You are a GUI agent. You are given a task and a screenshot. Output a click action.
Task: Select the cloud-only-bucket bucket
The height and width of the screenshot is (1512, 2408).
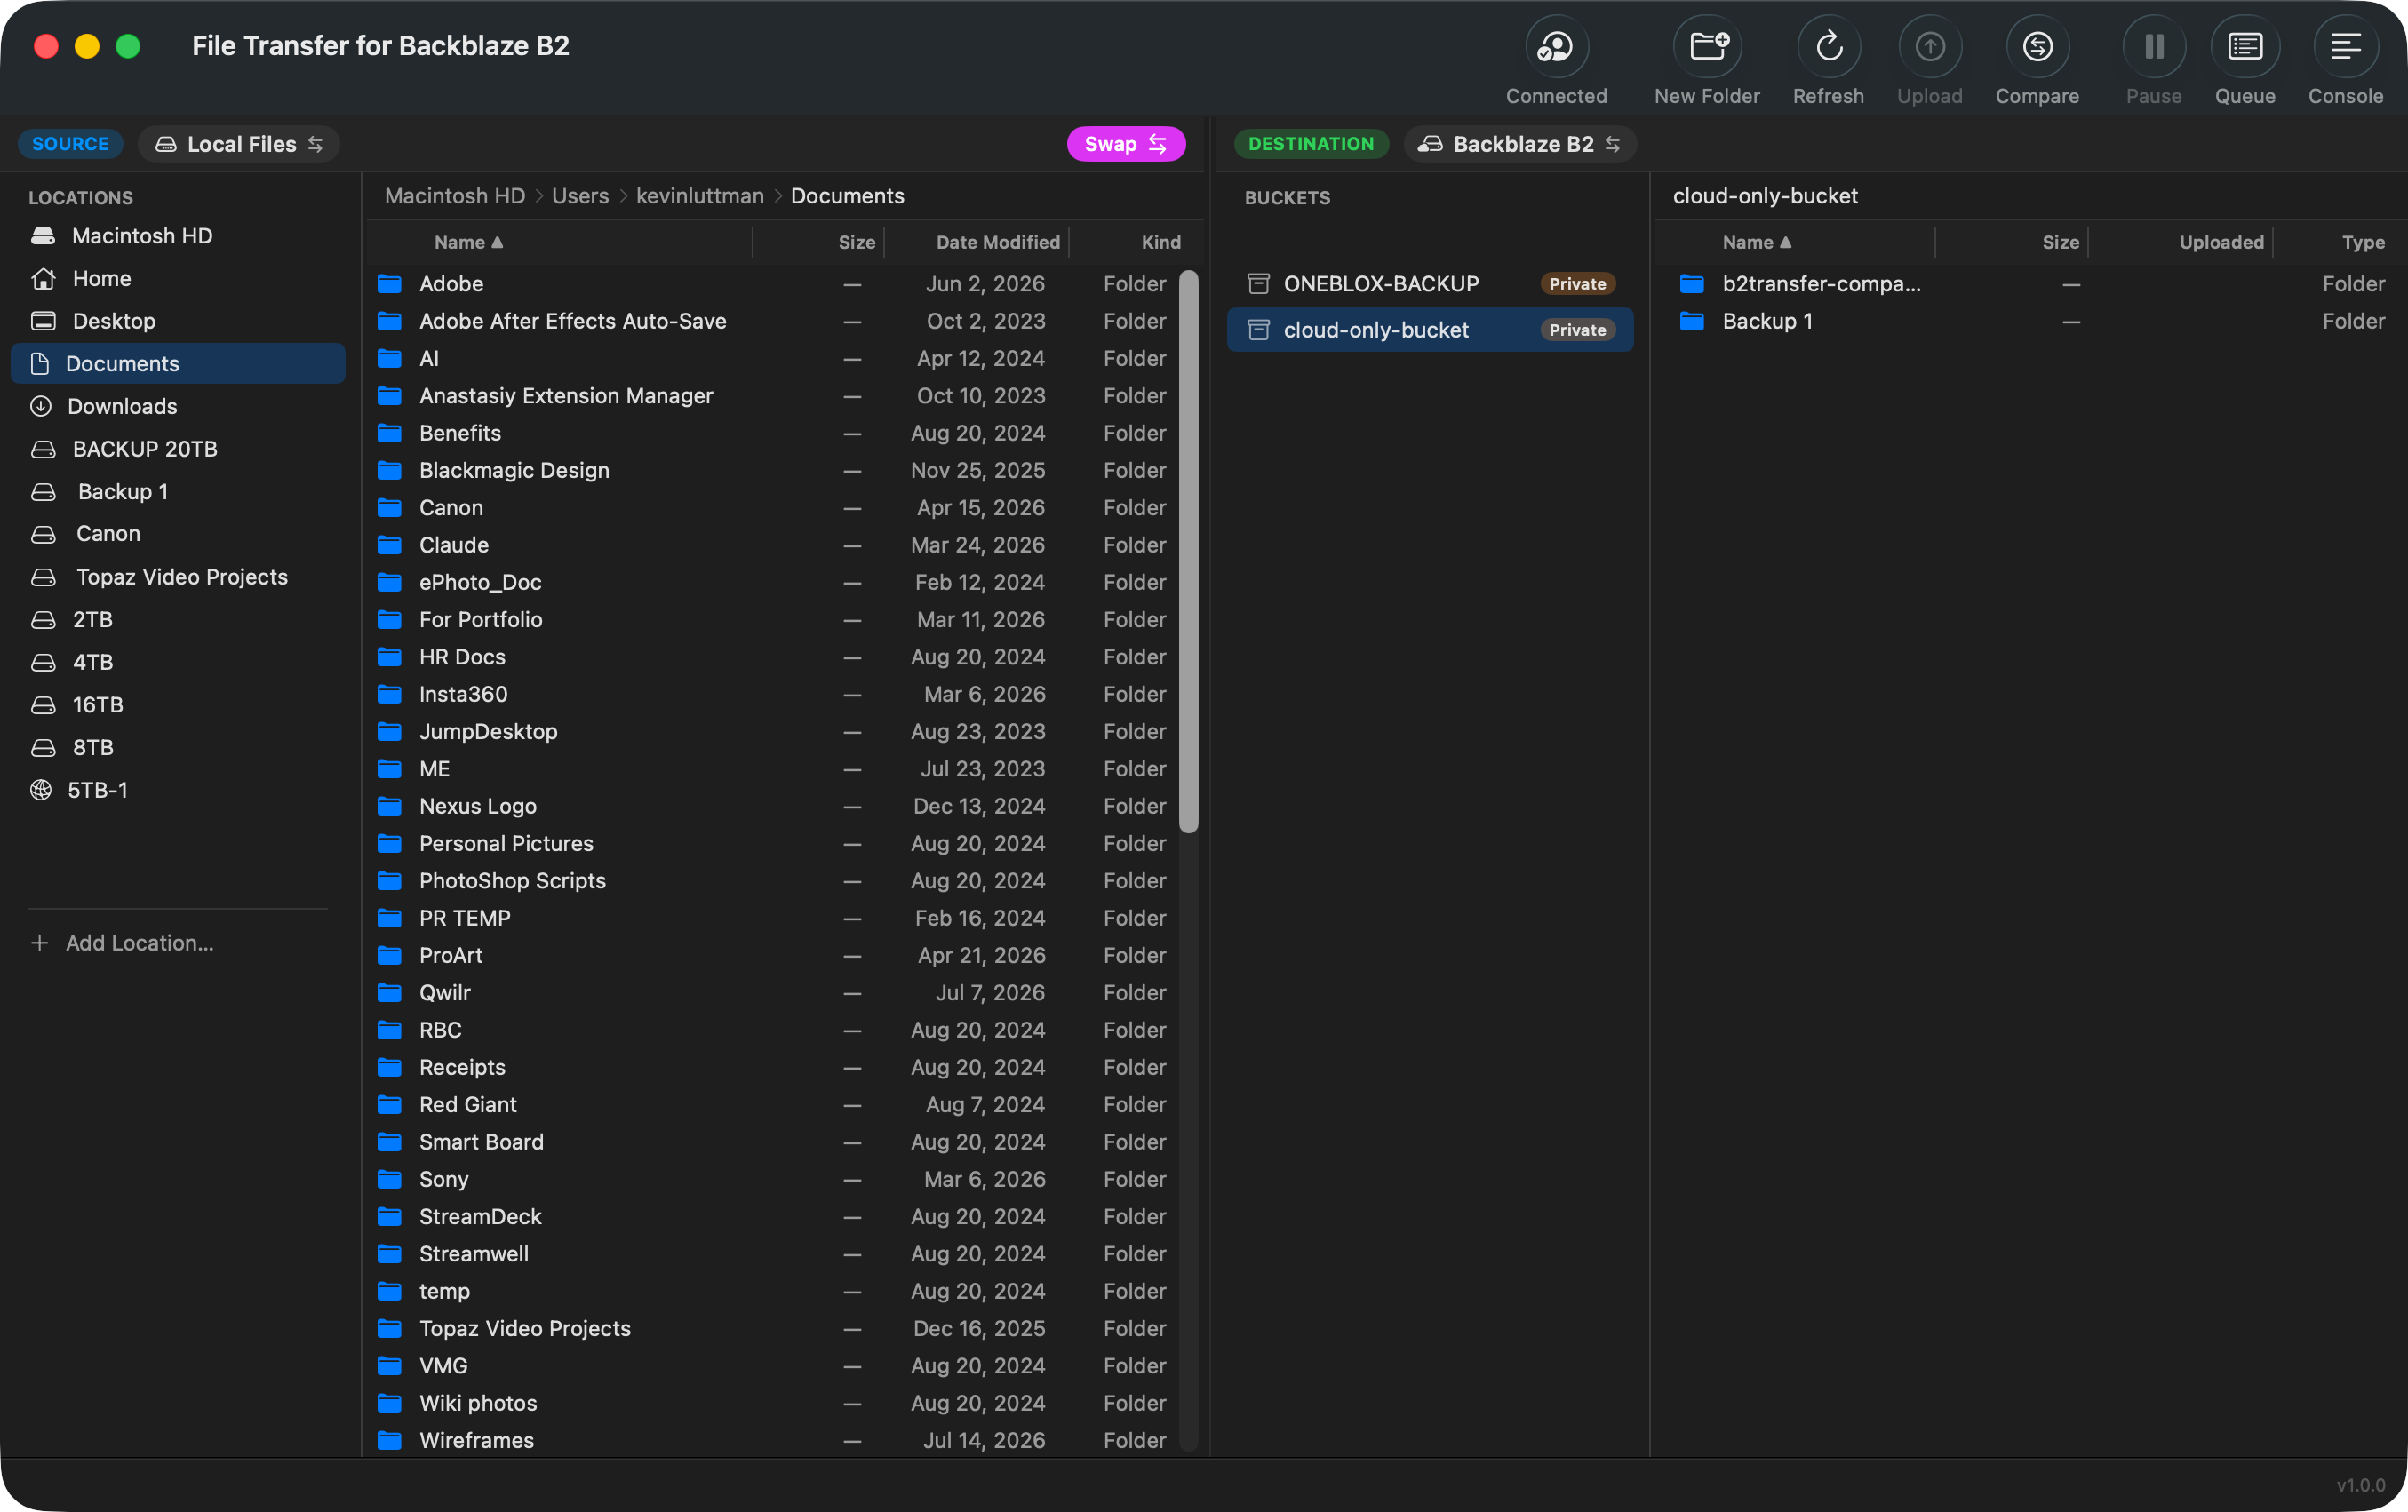[1430, 330]
